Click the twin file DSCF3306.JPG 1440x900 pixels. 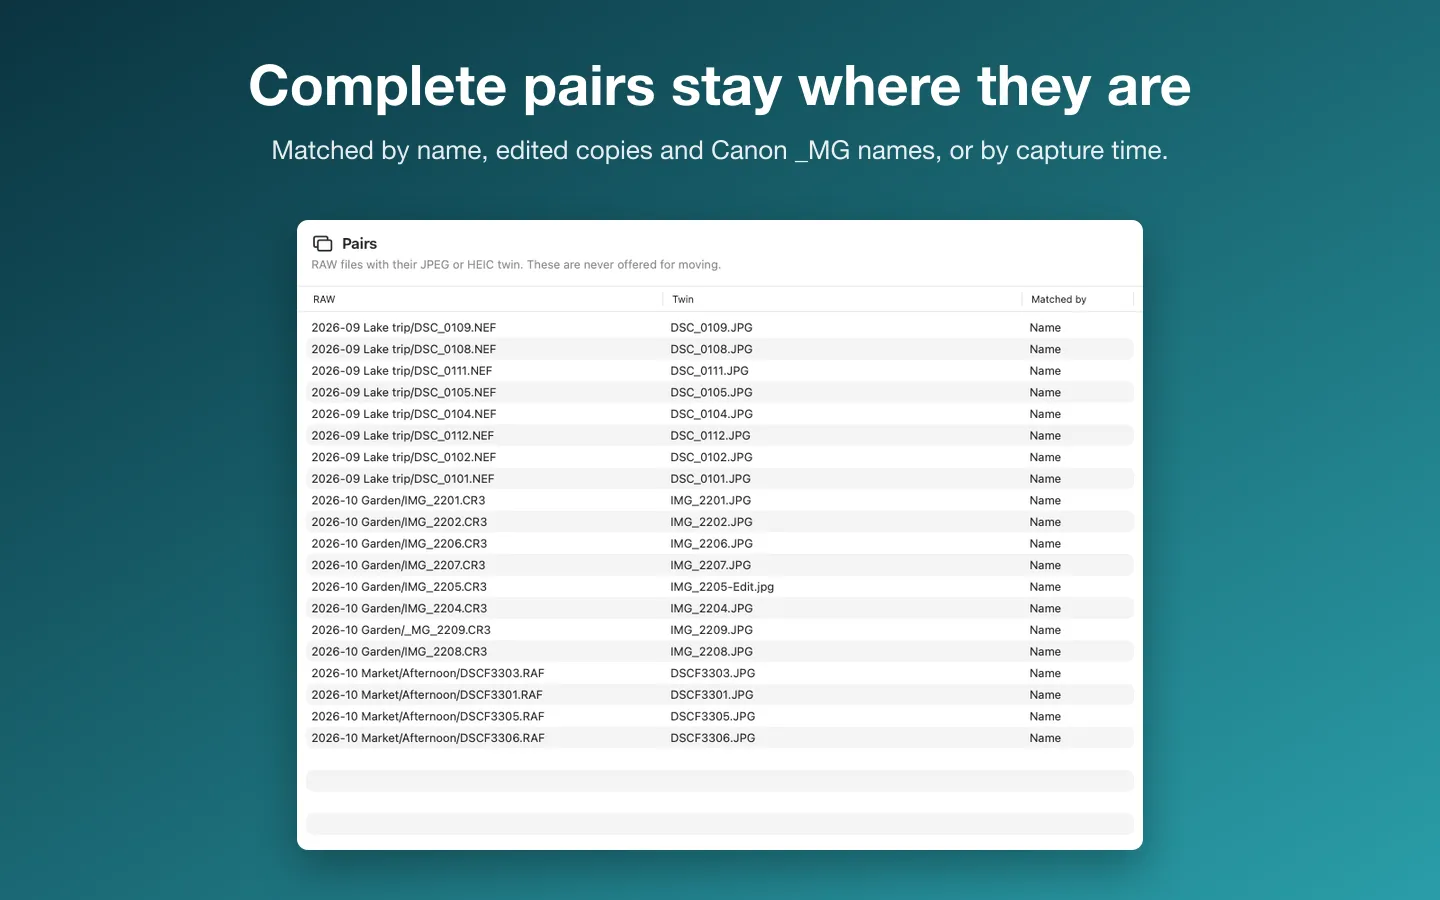[713, 738]
